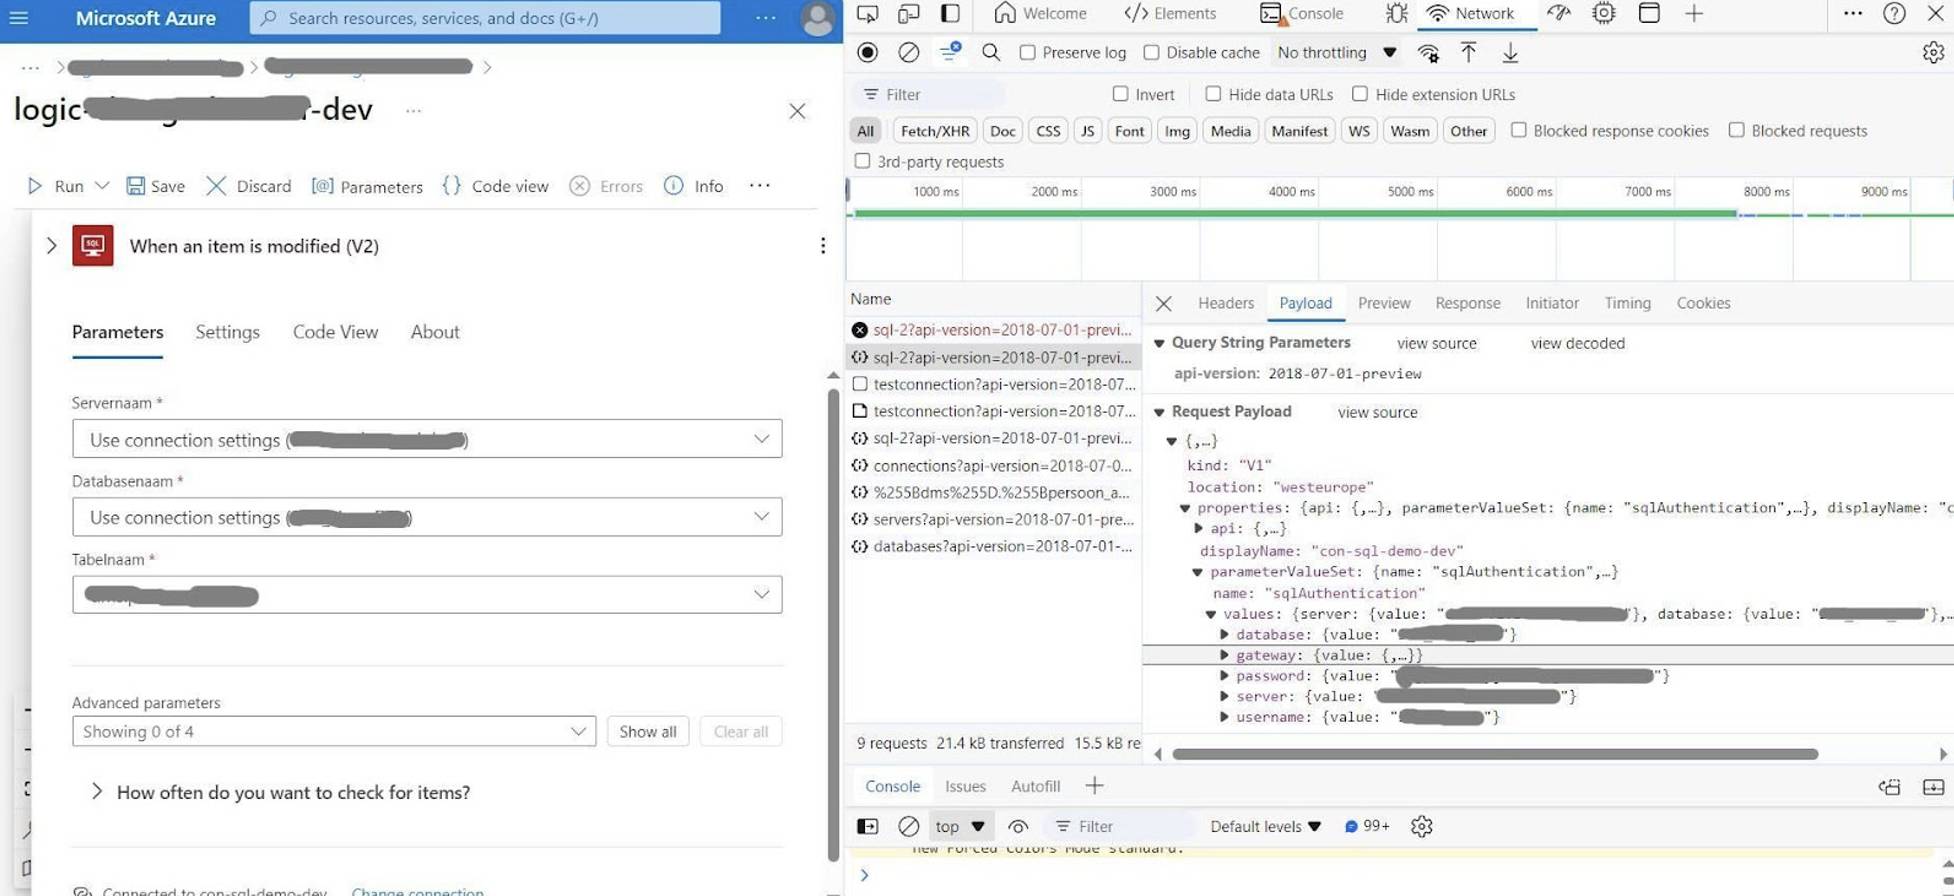Collapse the Query String Parameters section

click(1159, 343)
